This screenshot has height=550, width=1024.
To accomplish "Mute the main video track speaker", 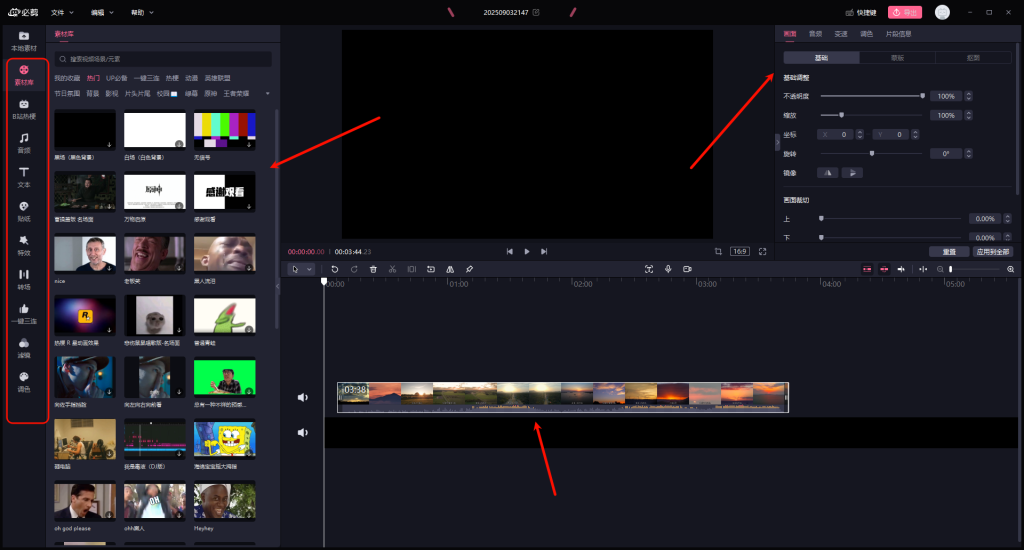I will [x=303, y=397].
